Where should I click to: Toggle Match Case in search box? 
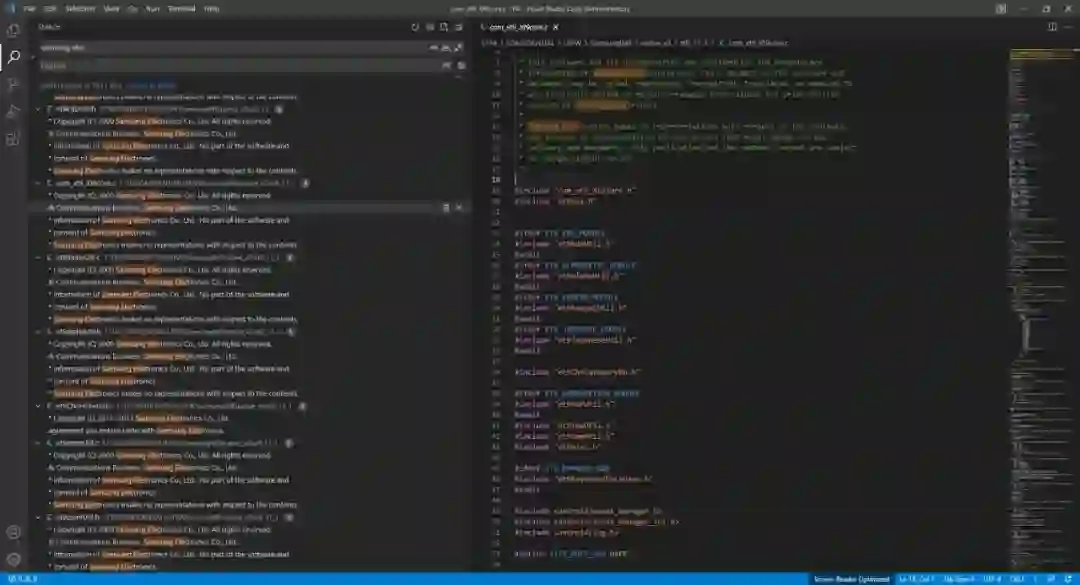pyautogui.click(x=433, y=48)
